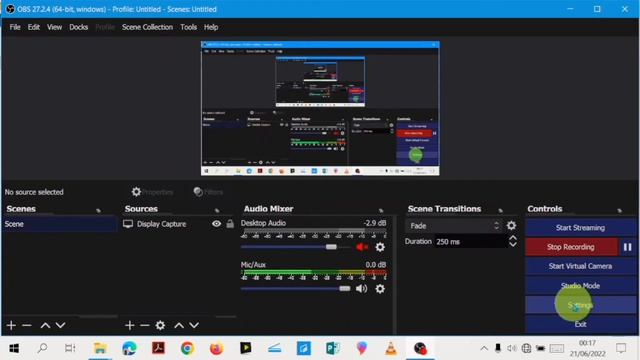Show hidden system tray icons
This screenshot has height=360, width=640.
(484, 349)
